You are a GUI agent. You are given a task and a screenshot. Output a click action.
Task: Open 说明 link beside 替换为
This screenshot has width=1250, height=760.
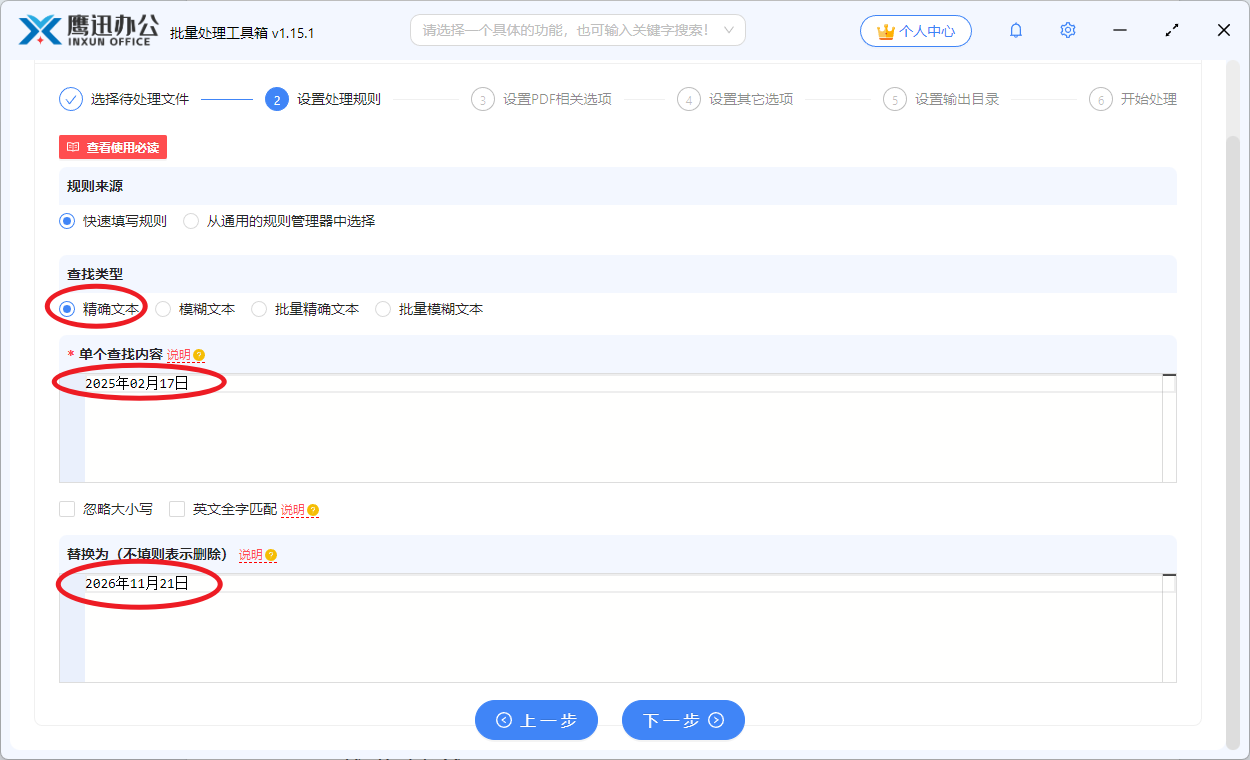click(250, 555)
